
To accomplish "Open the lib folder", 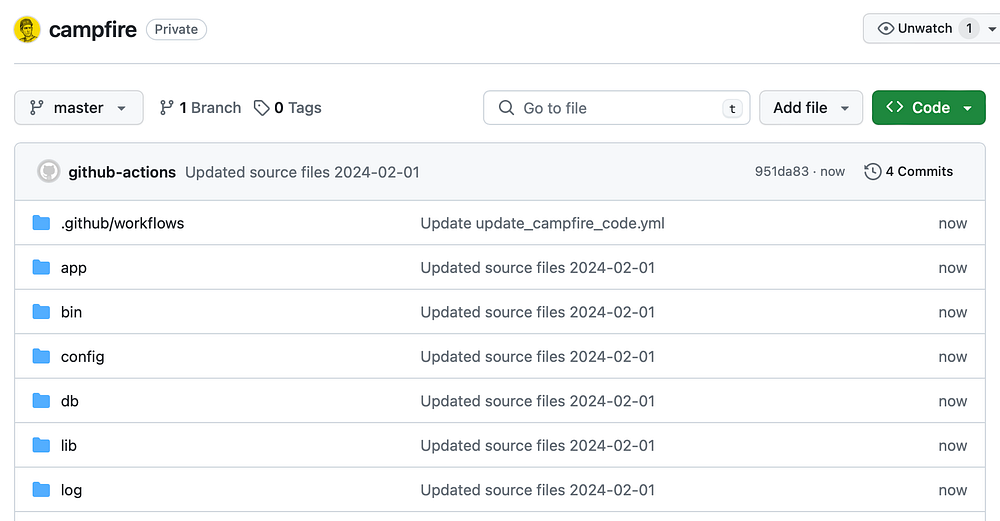I will [x=69, y=446].
